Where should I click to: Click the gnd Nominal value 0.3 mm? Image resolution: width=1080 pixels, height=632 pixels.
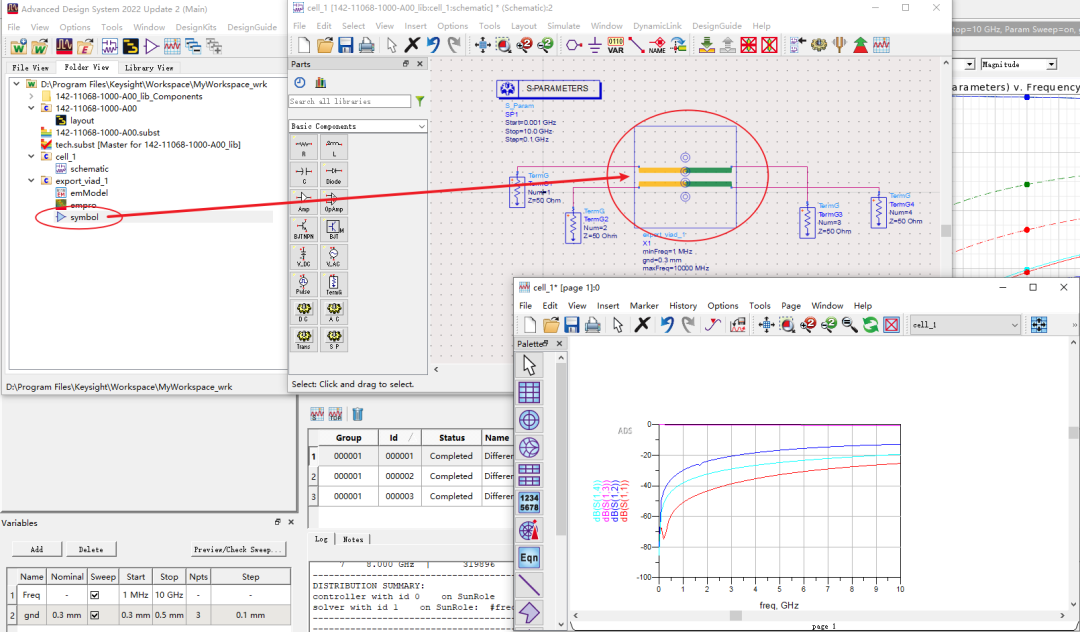click(x=68, y=615)
